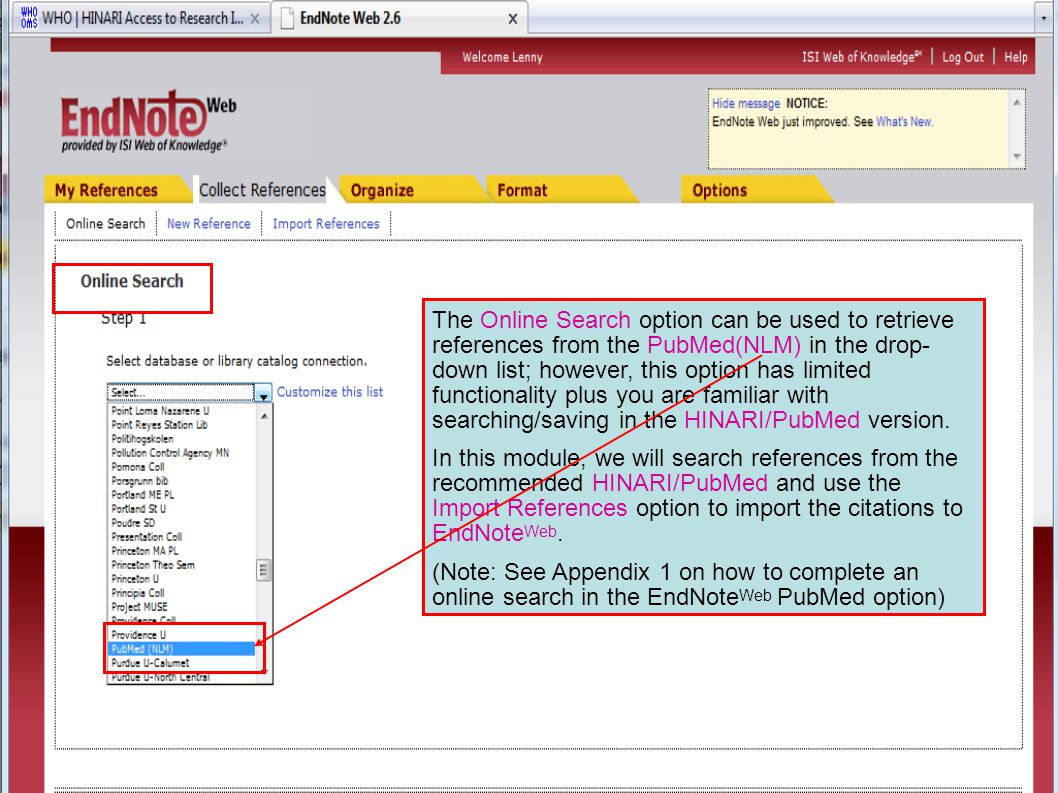Image resolution: width=1058 pixels, height=793 pixels.
Task: Select the Online Search sub-tab
Action: click(x=105, y=223)
